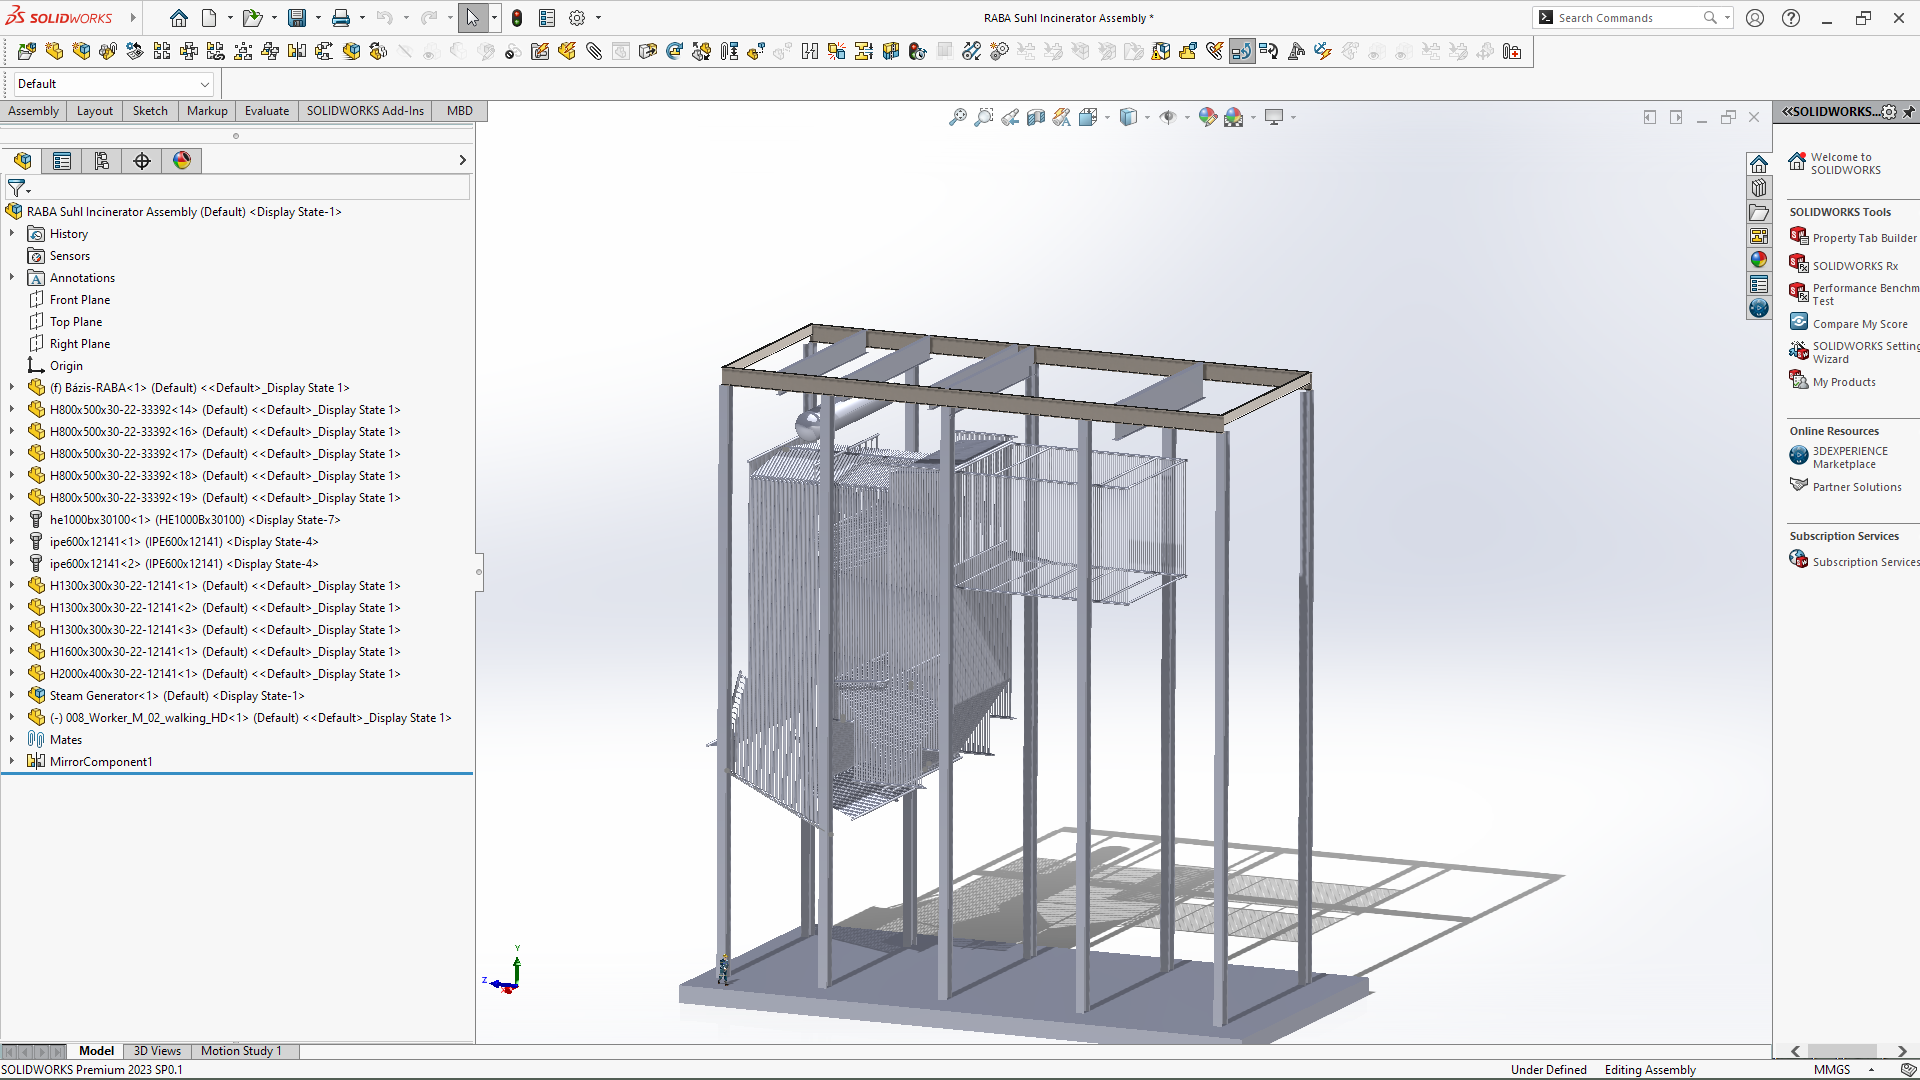The width and height of the screenshot is (1920, 1080).
Task: Open the Hide/Show Items eye dropdown
Action: pos(1186,118)
